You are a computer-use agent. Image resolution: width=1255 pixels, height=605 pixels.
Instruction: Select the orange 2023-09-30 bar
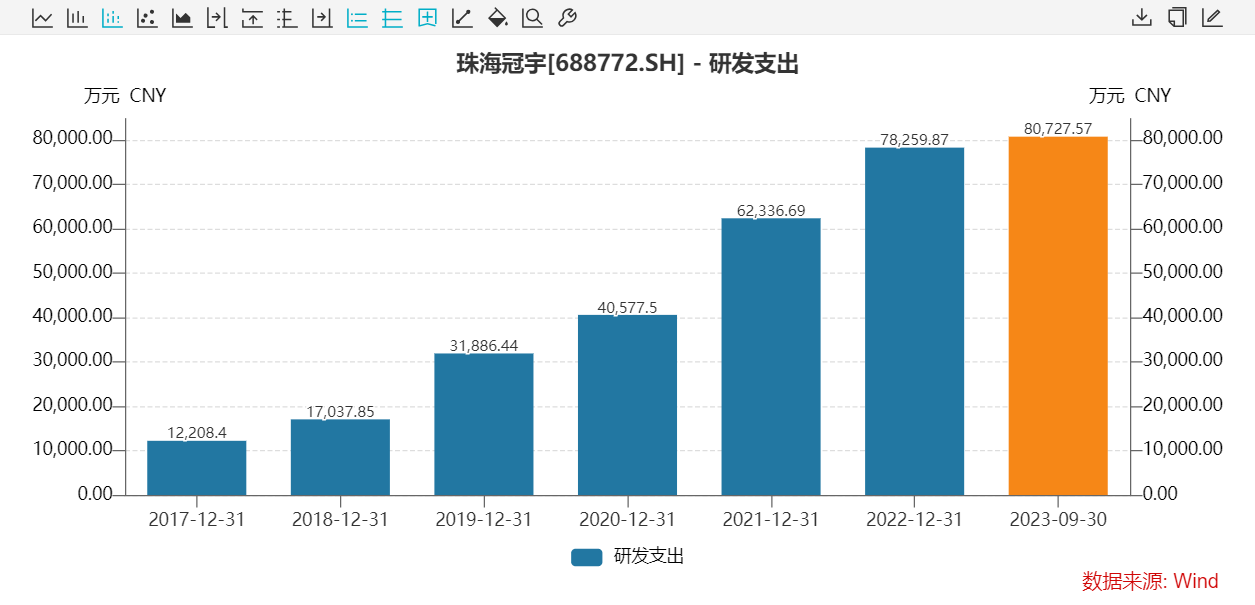point(1058,316)
